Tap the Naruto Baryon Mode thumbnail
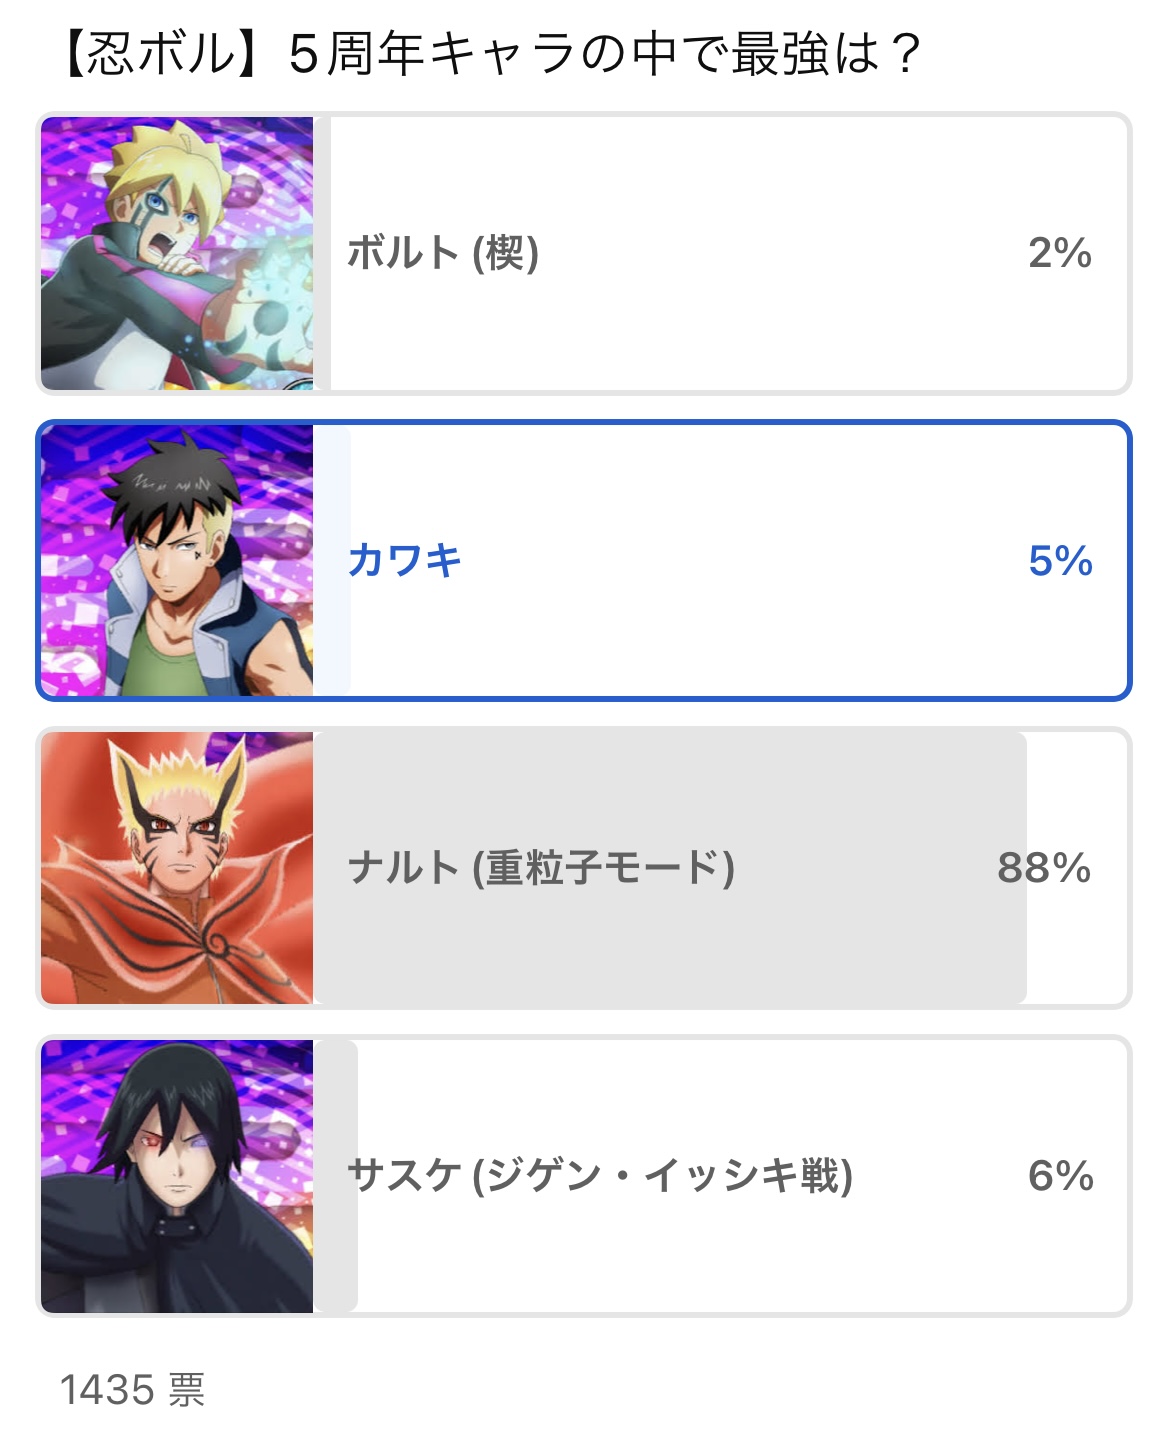 (177, 868)
